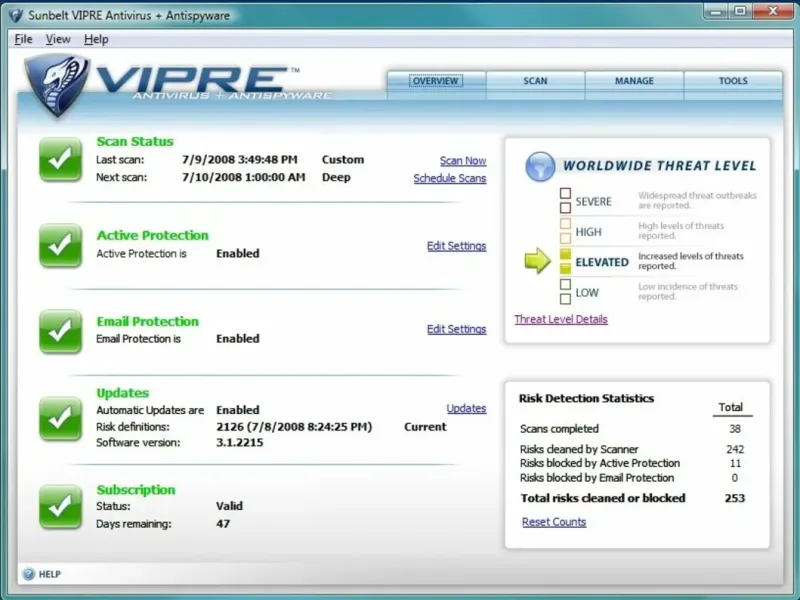This screenshot has height=600, width=800.
Task: Click the Worldwide Threat Level globe icon
Action: pyautogui.click(x=540, y=166)
